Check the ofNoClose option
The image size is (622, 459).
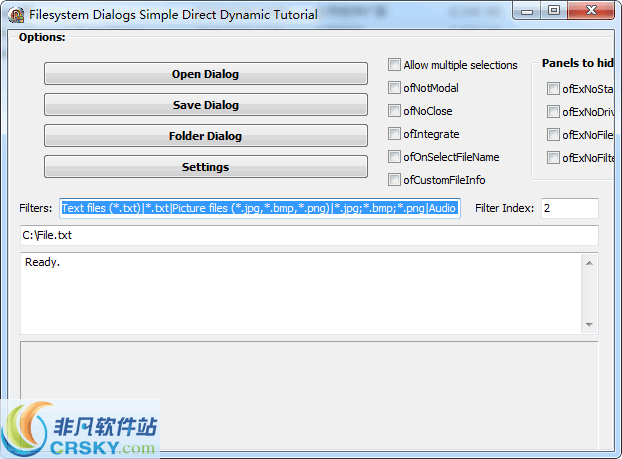394,111
